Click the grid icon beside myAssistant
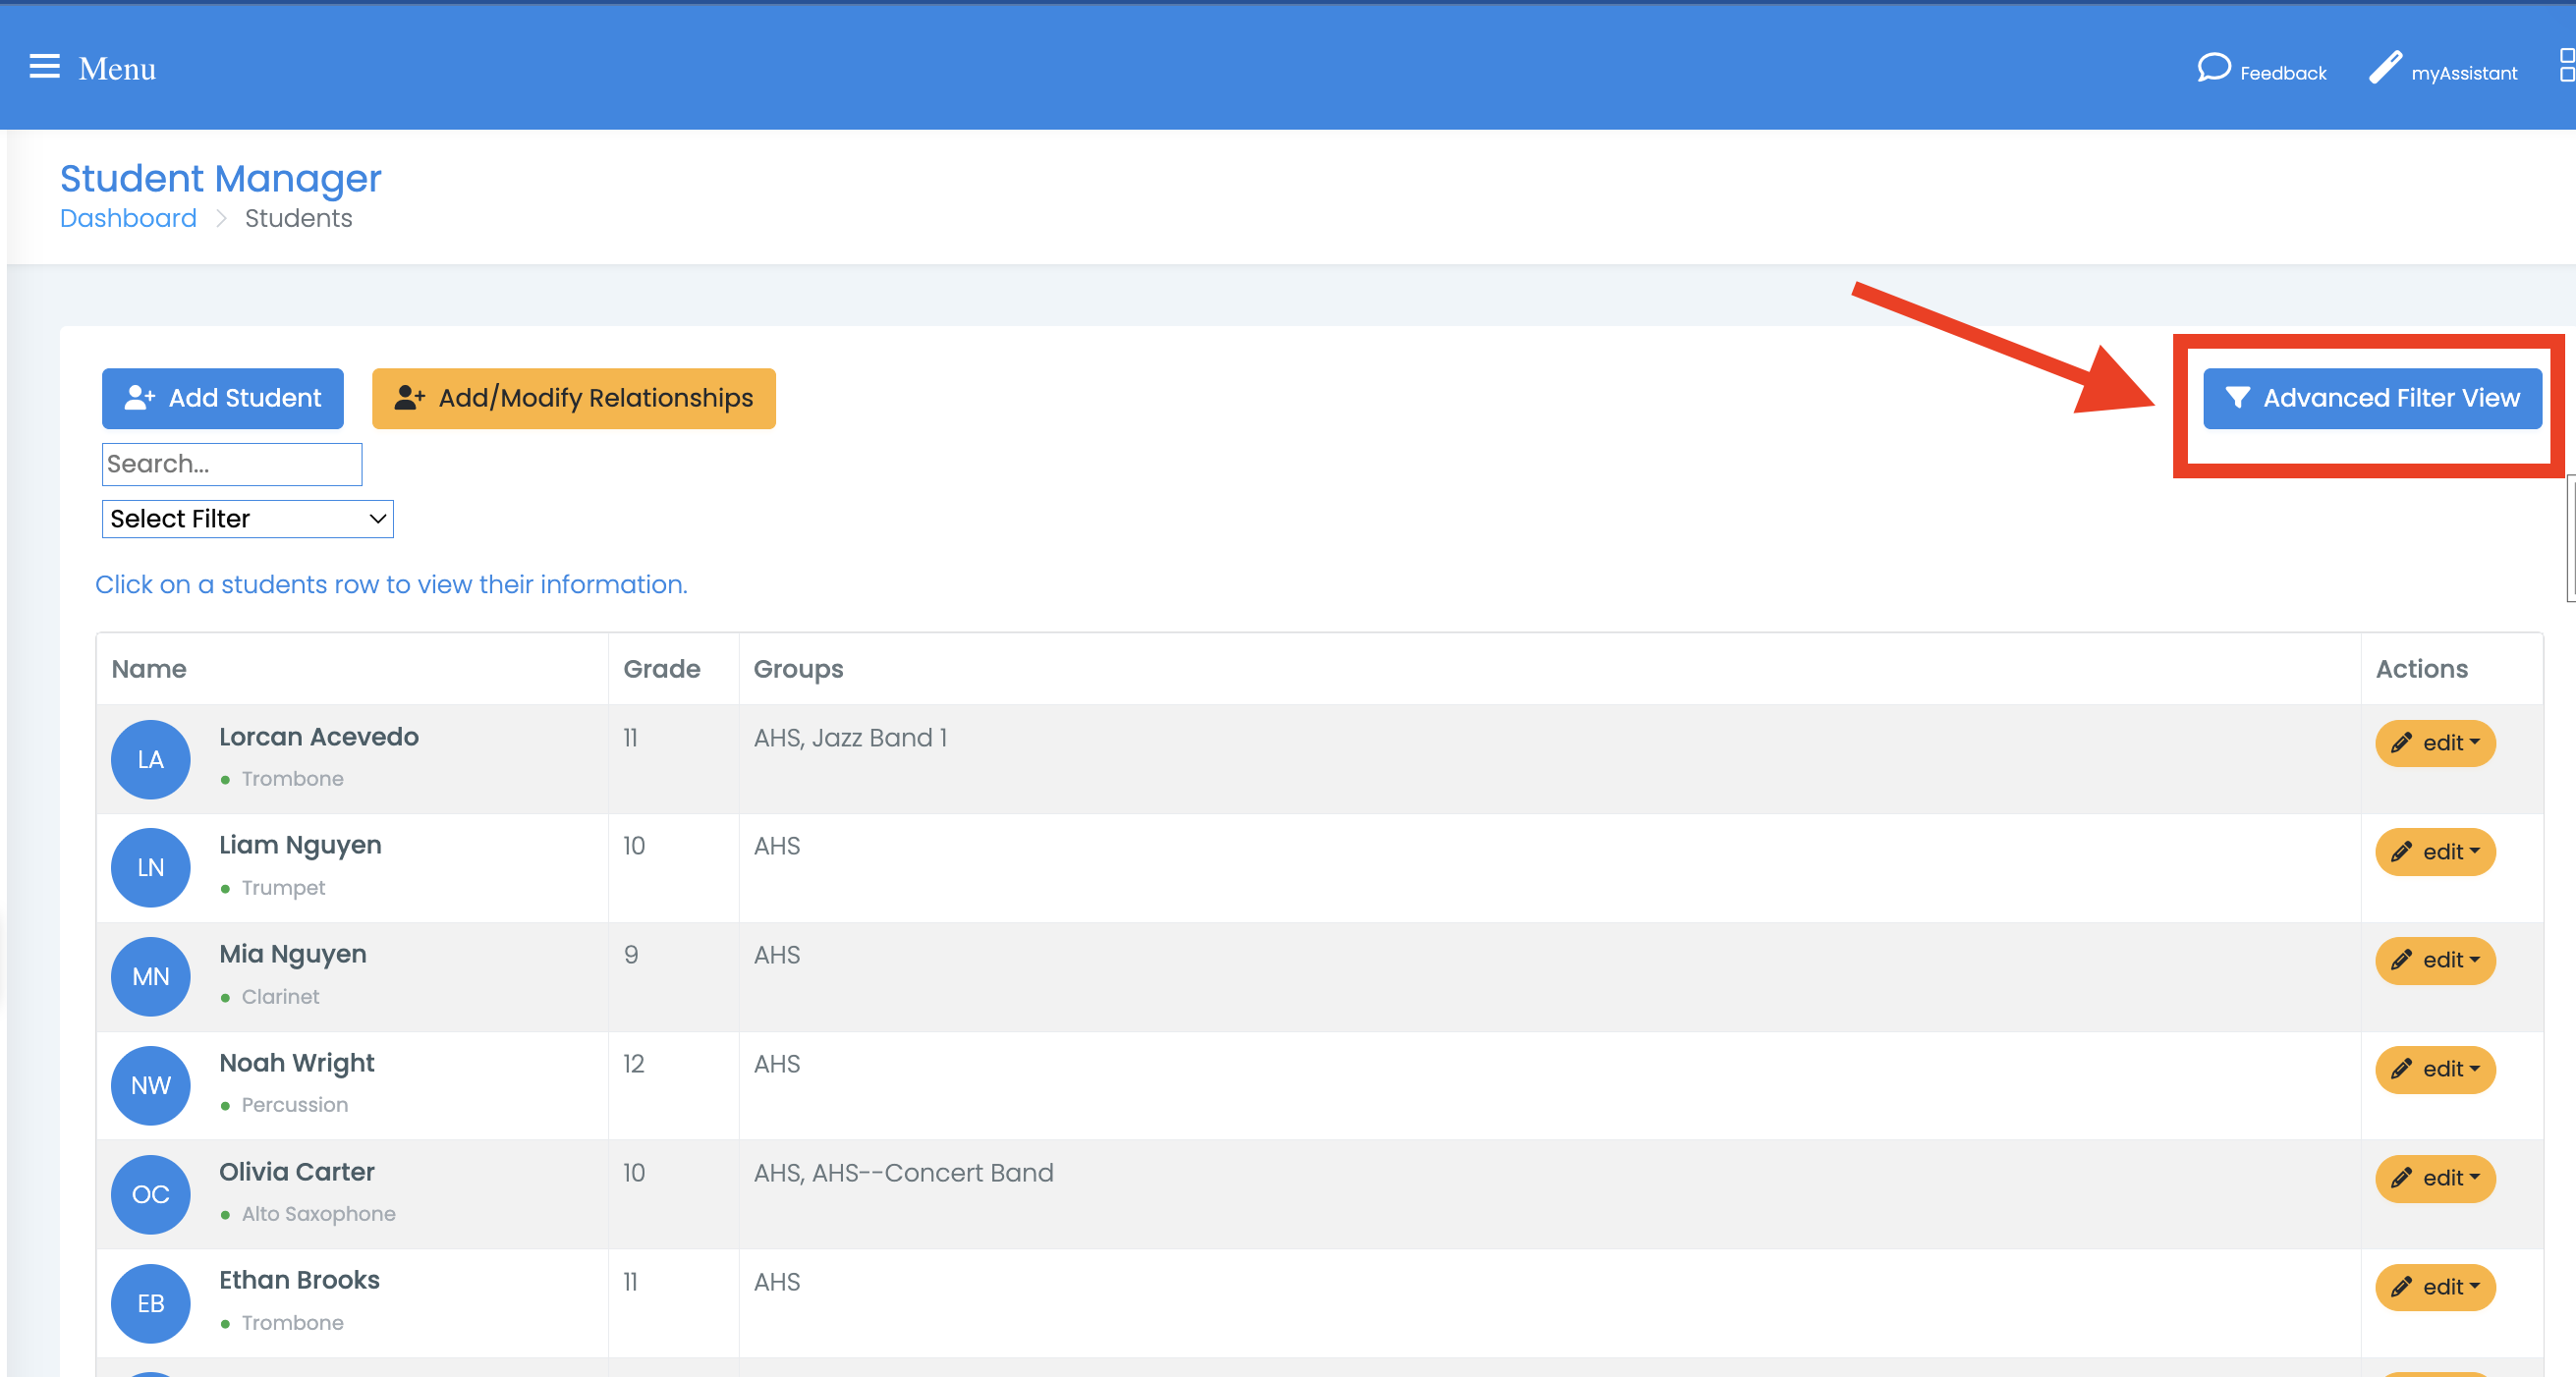This screenshot has height=1377, width=2576. click(2566, 66)
